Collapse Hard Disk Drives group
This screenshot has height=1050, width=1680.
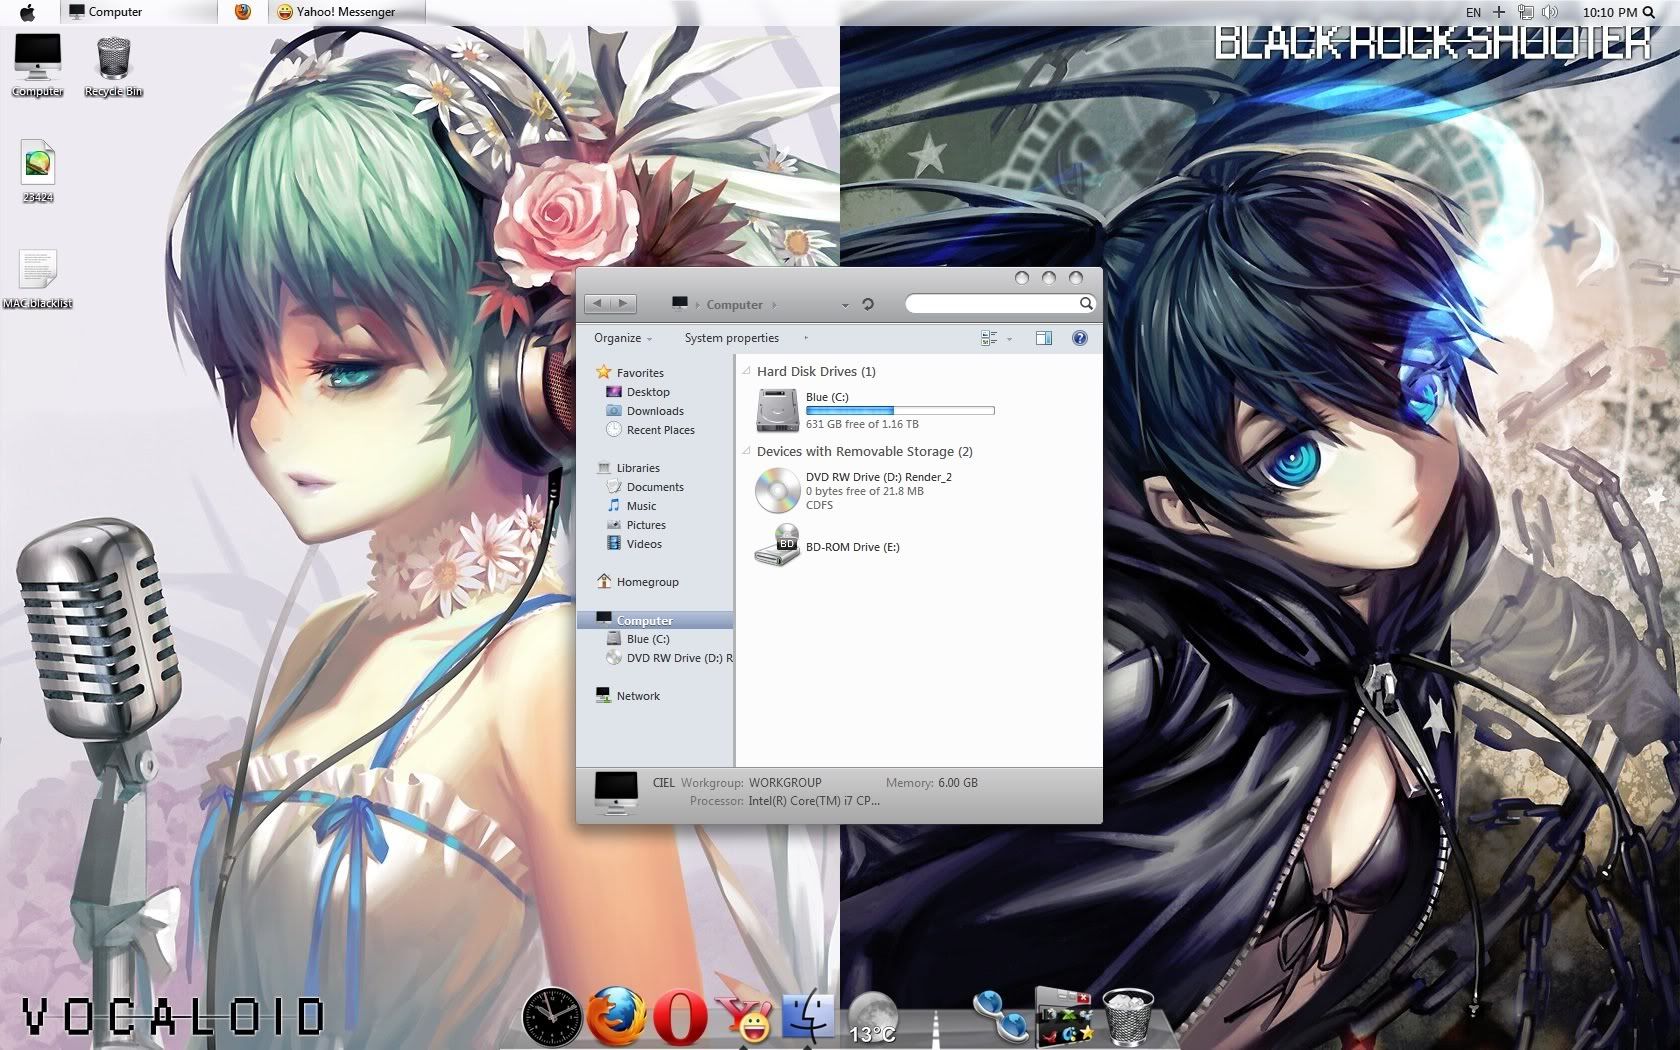tap(747, 371)
